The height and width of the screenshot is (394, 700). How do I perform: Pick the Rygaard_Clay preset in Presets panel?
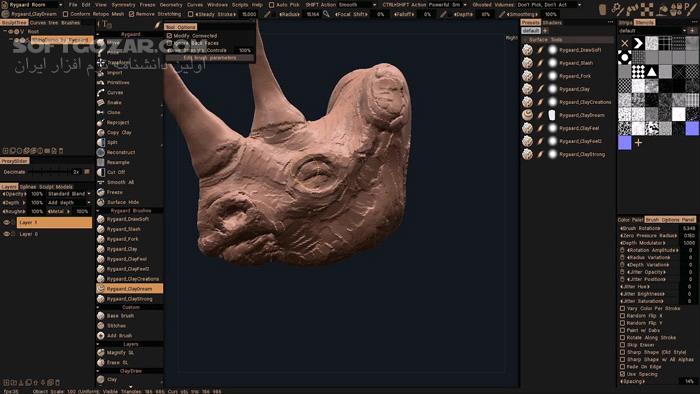pos(574,89)
